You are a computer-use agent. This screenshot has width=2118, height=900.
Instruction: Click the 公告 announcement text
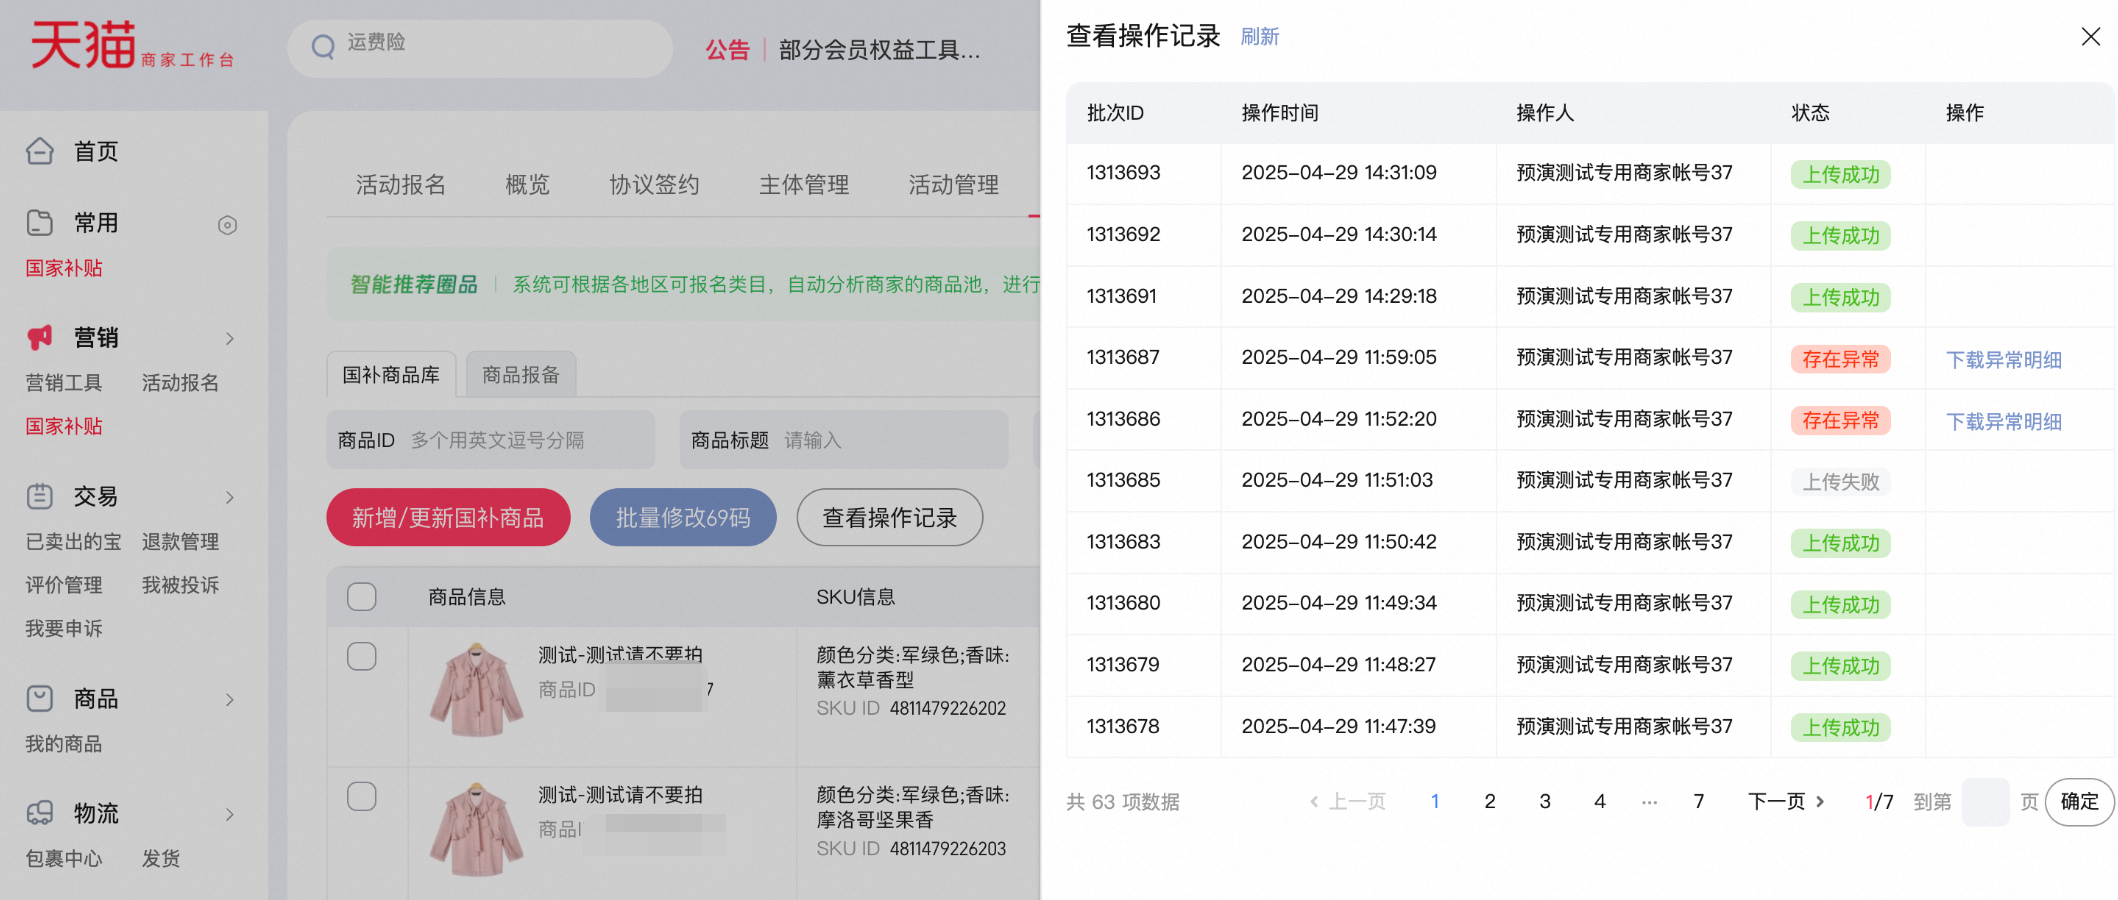pyautogui.click(x=727, y=50)
